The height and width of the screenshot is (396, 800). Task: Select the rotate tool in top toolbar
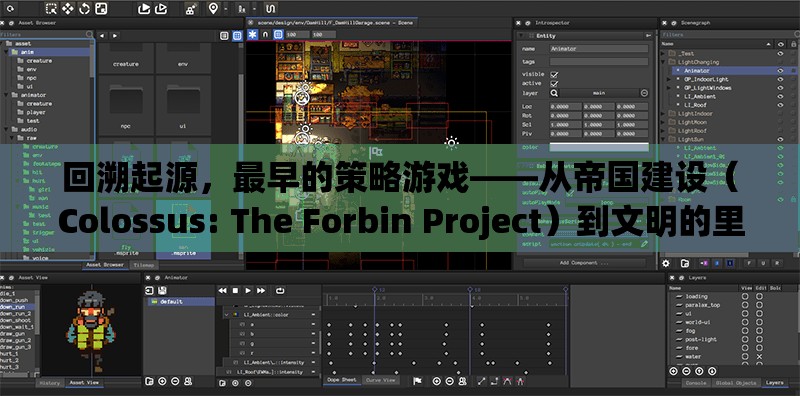(x=84, y=8)
